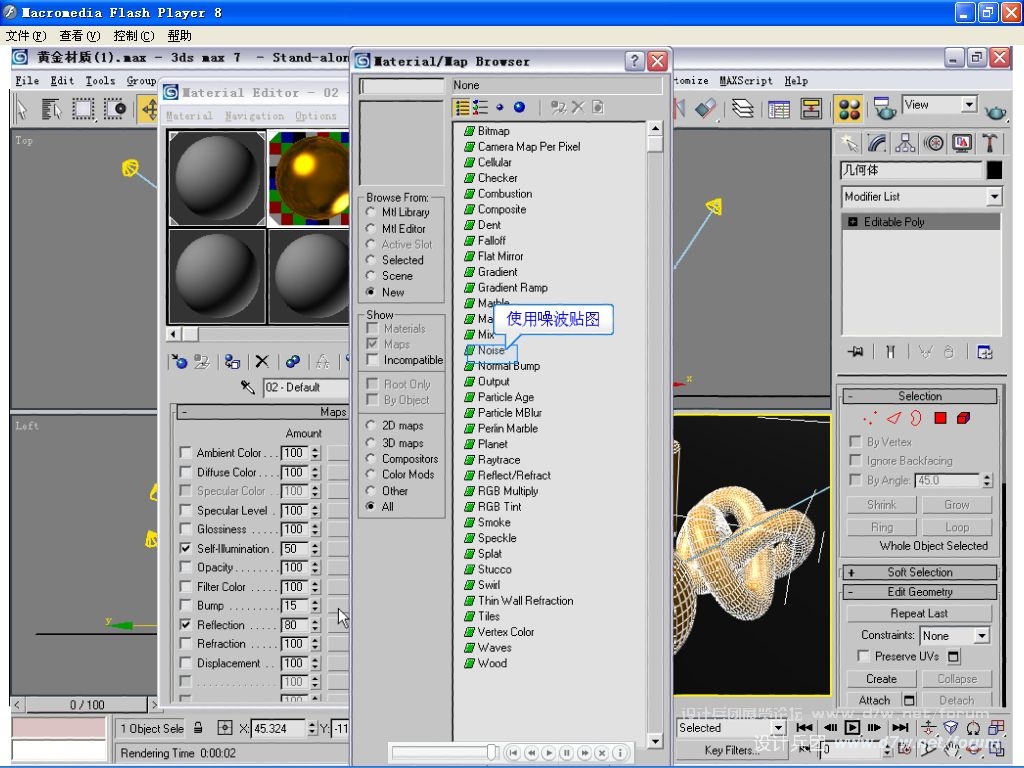The height and width of the screenshot is (768, 1024).
Task: Select Scene radio under Browse From
Action: [370, 276]
